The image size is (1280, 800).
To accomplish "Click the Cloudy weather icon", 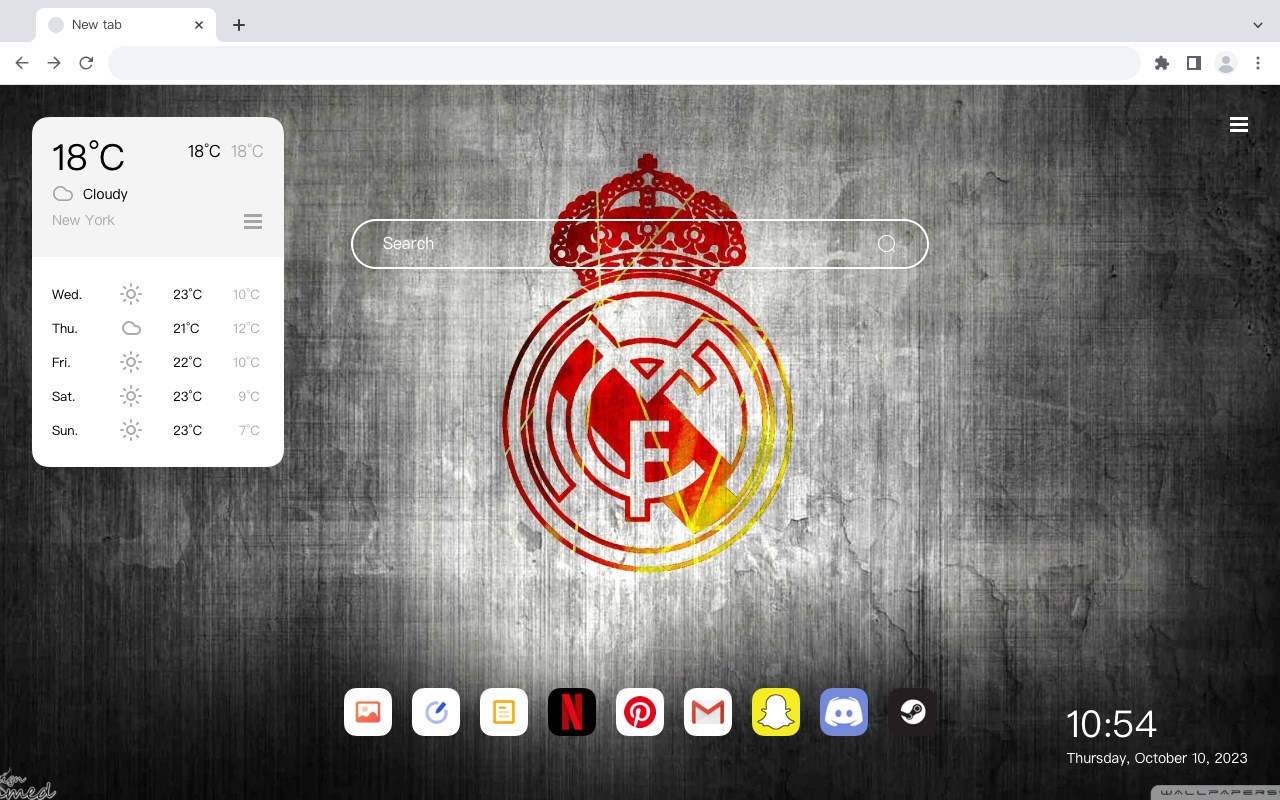I will pos(63,193).
